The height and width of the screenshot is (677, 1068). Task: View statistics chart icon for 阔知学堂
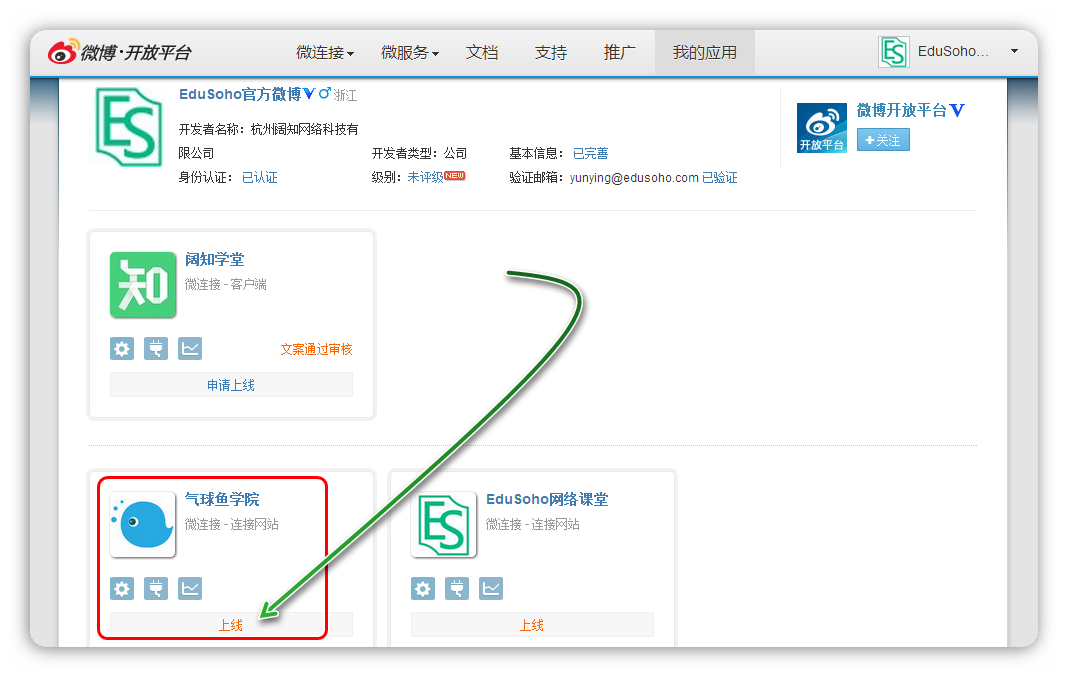190,348
